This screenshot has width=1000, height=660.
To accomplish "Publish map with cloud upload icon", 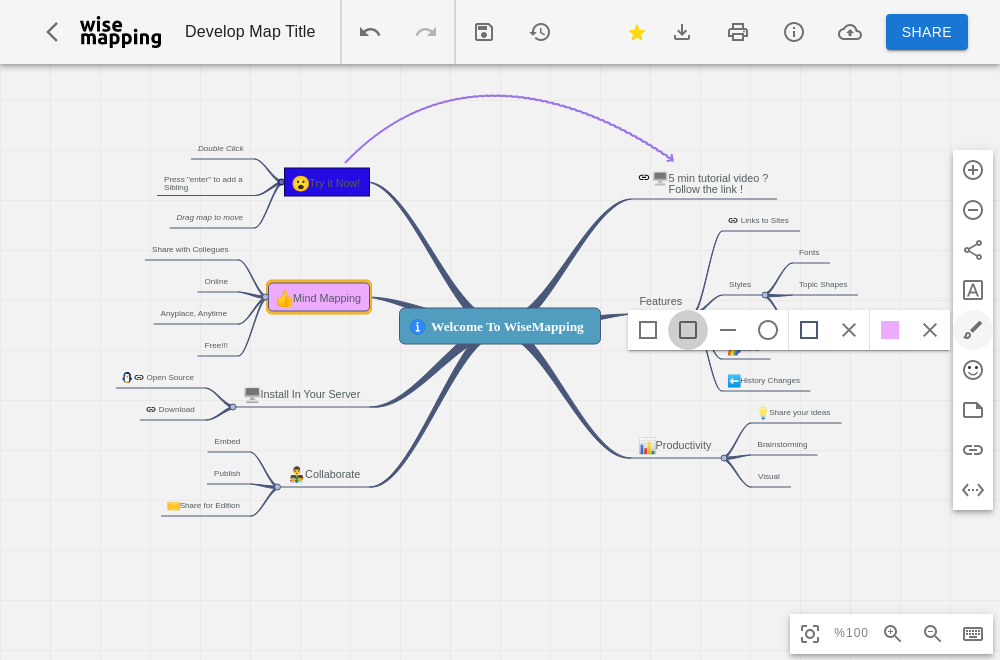I will [x=849, y=32].
